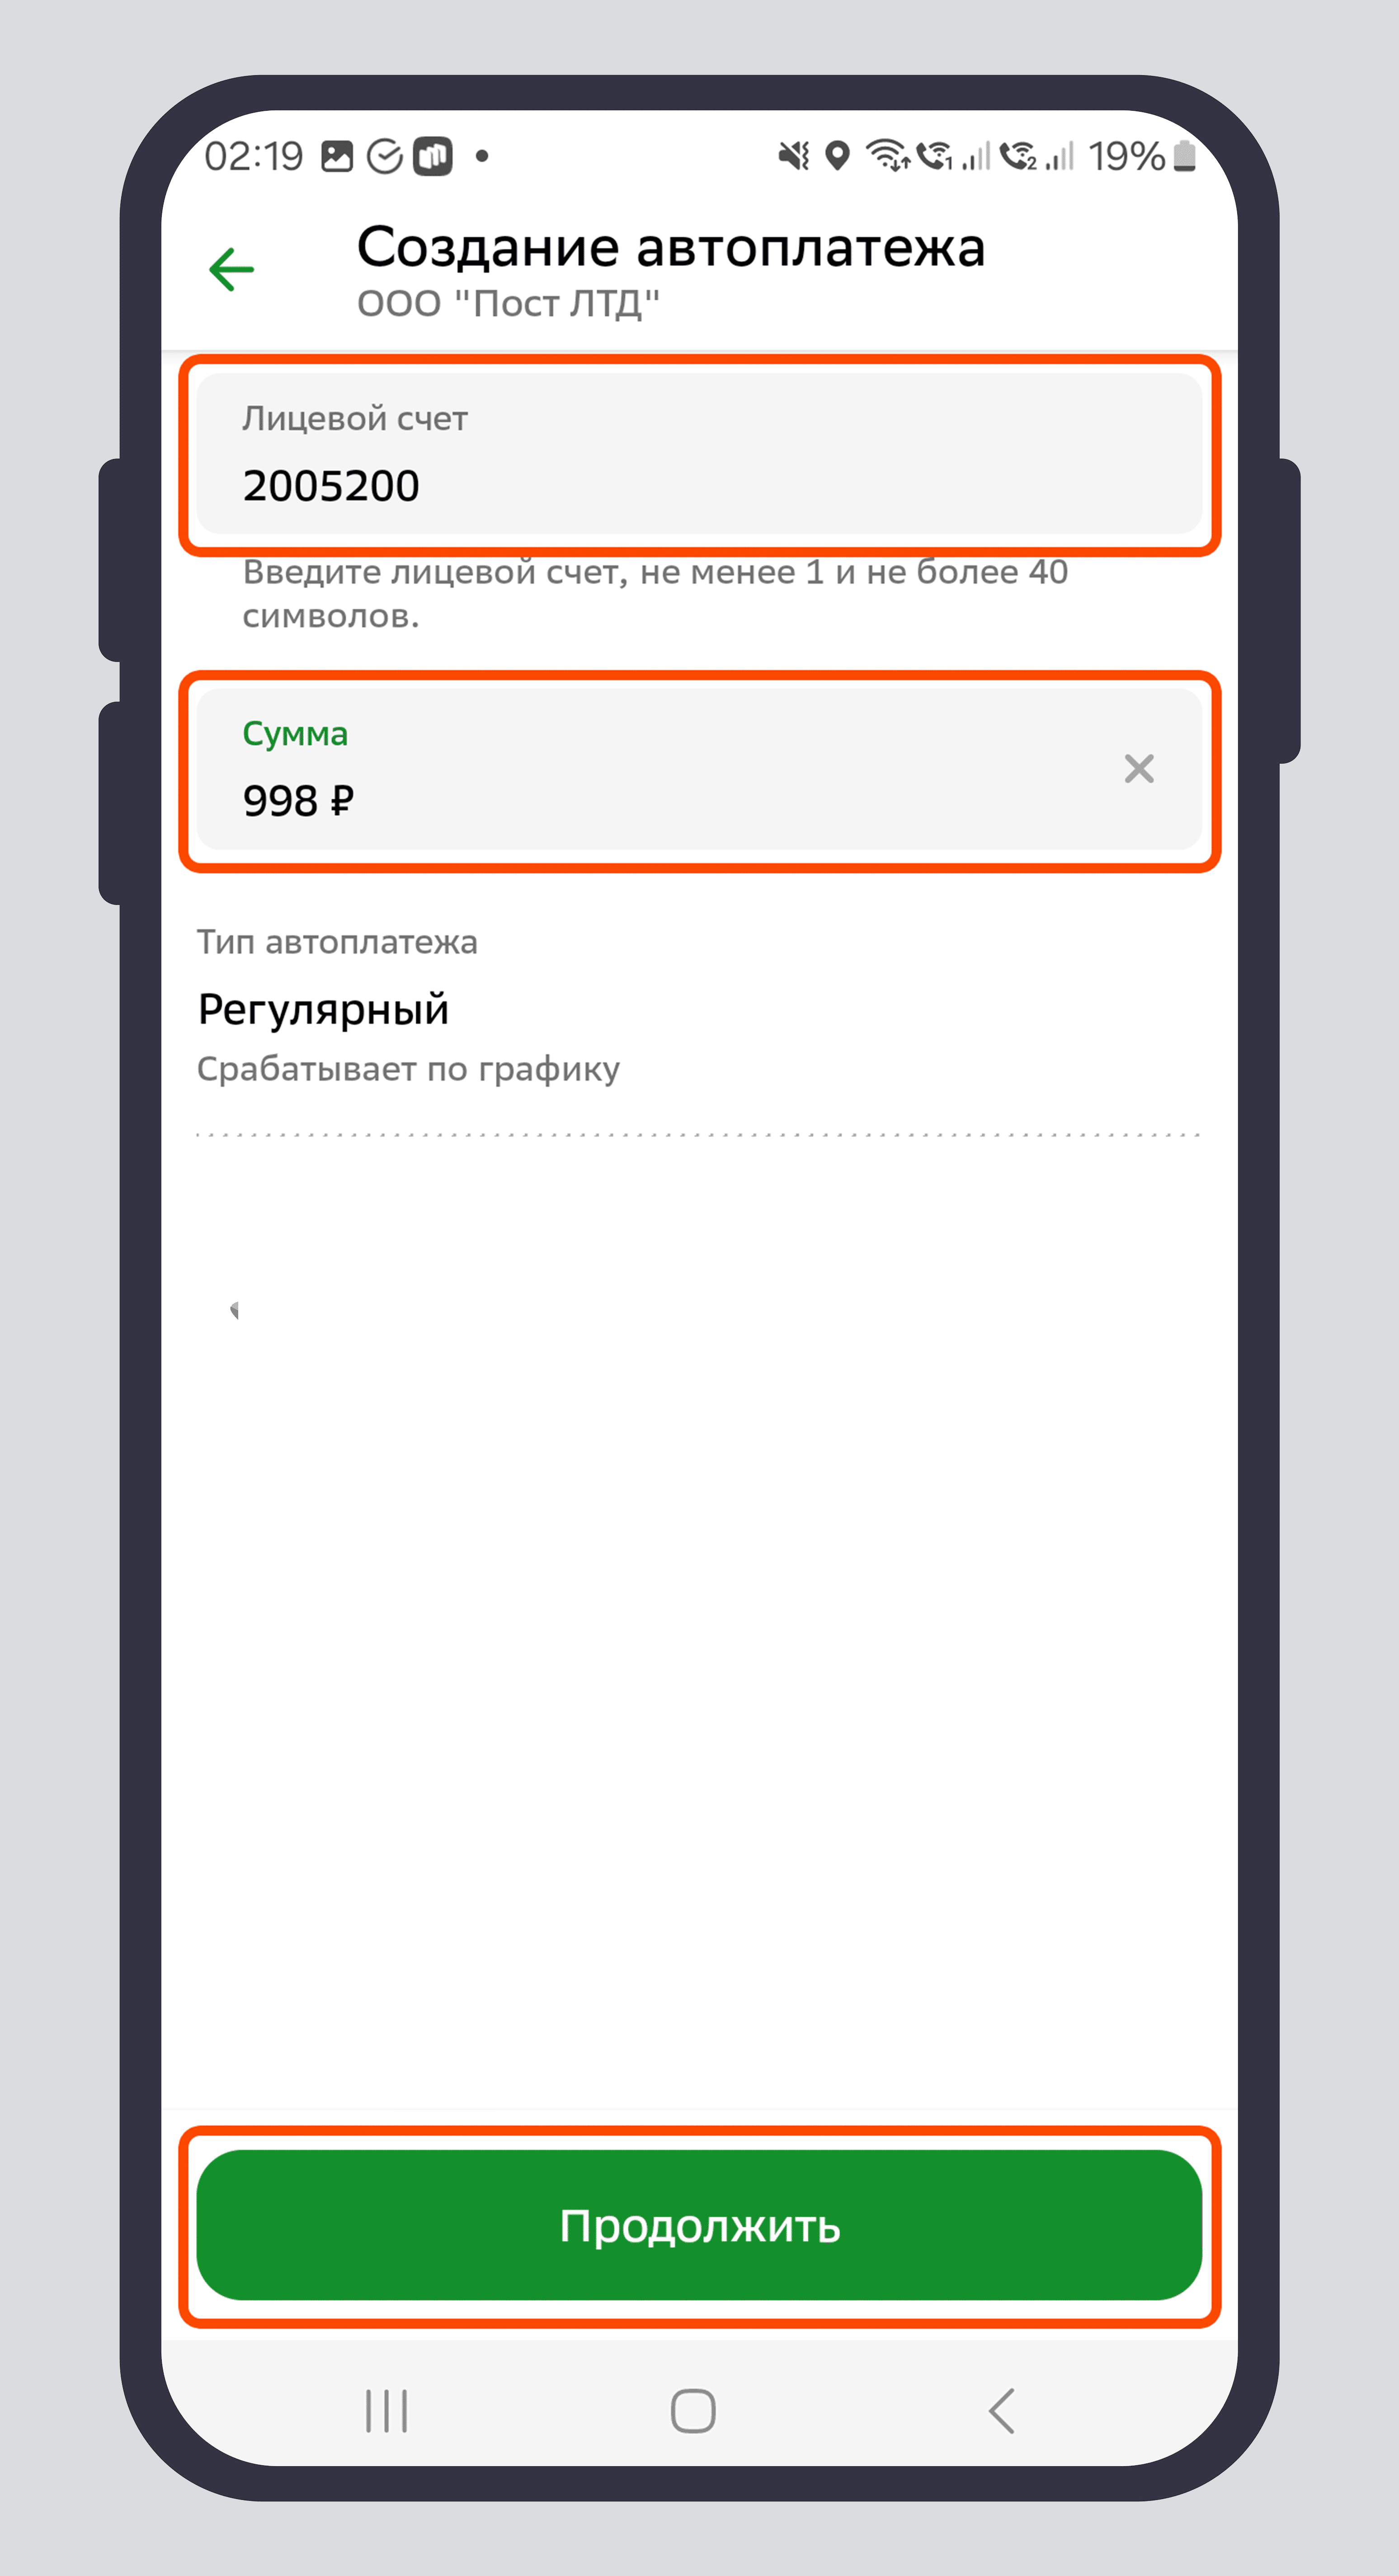Tap the green back arrow
Viewport: 1399px width, 2576px height.
click(x=231, y=270)
